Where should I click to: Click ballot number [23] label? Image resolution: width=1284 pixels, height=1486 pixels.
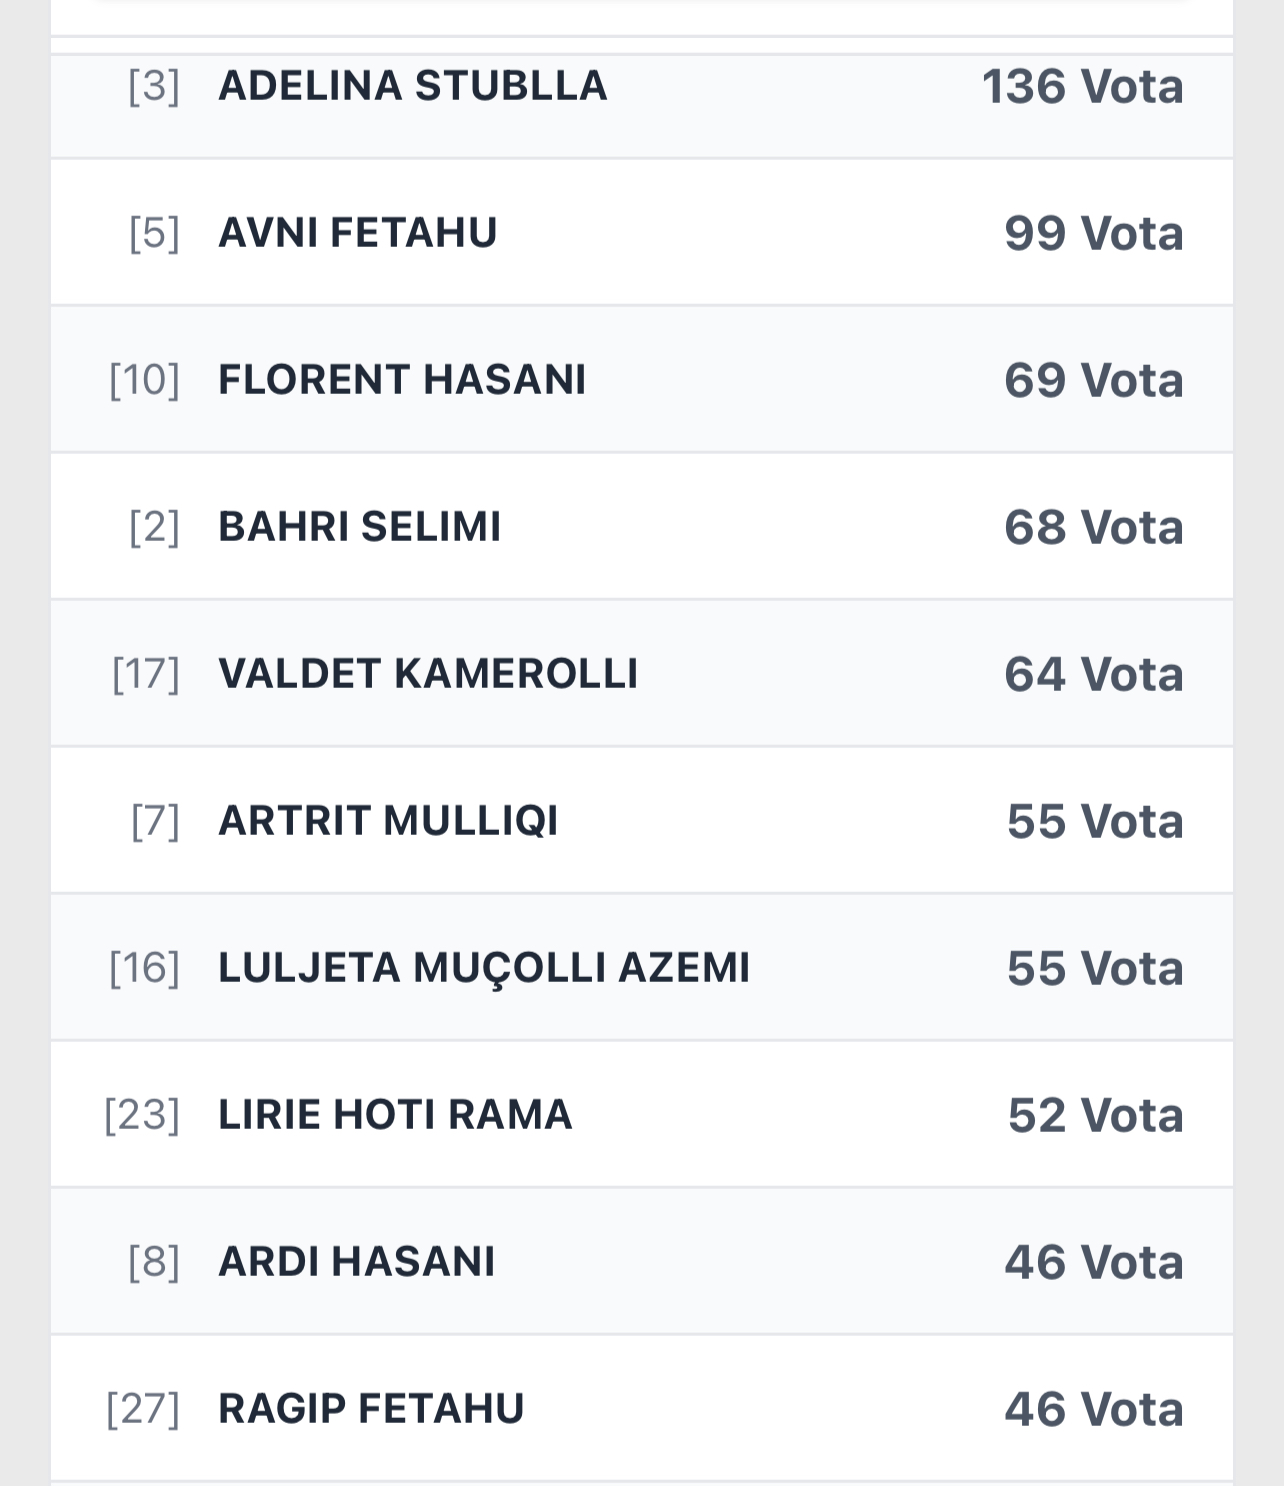point(142,1115)
